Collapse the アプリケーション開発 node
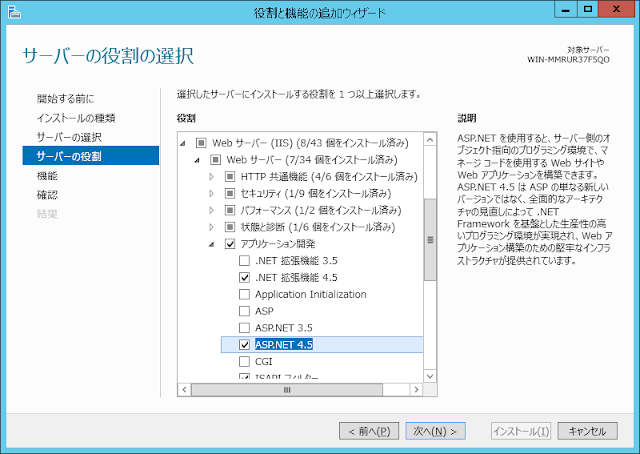This screenshot has height=454, width=640. click(211, 244)
